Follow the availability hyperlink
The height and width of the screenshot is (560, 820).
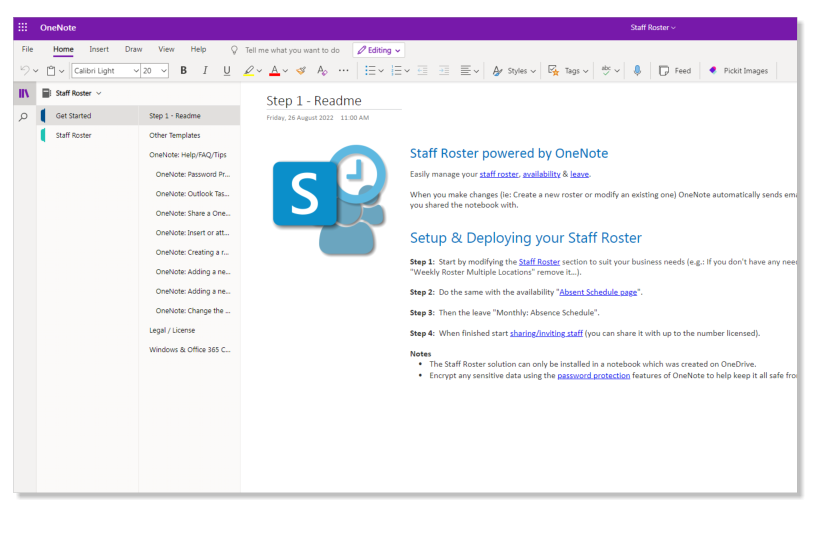(541, 174)
